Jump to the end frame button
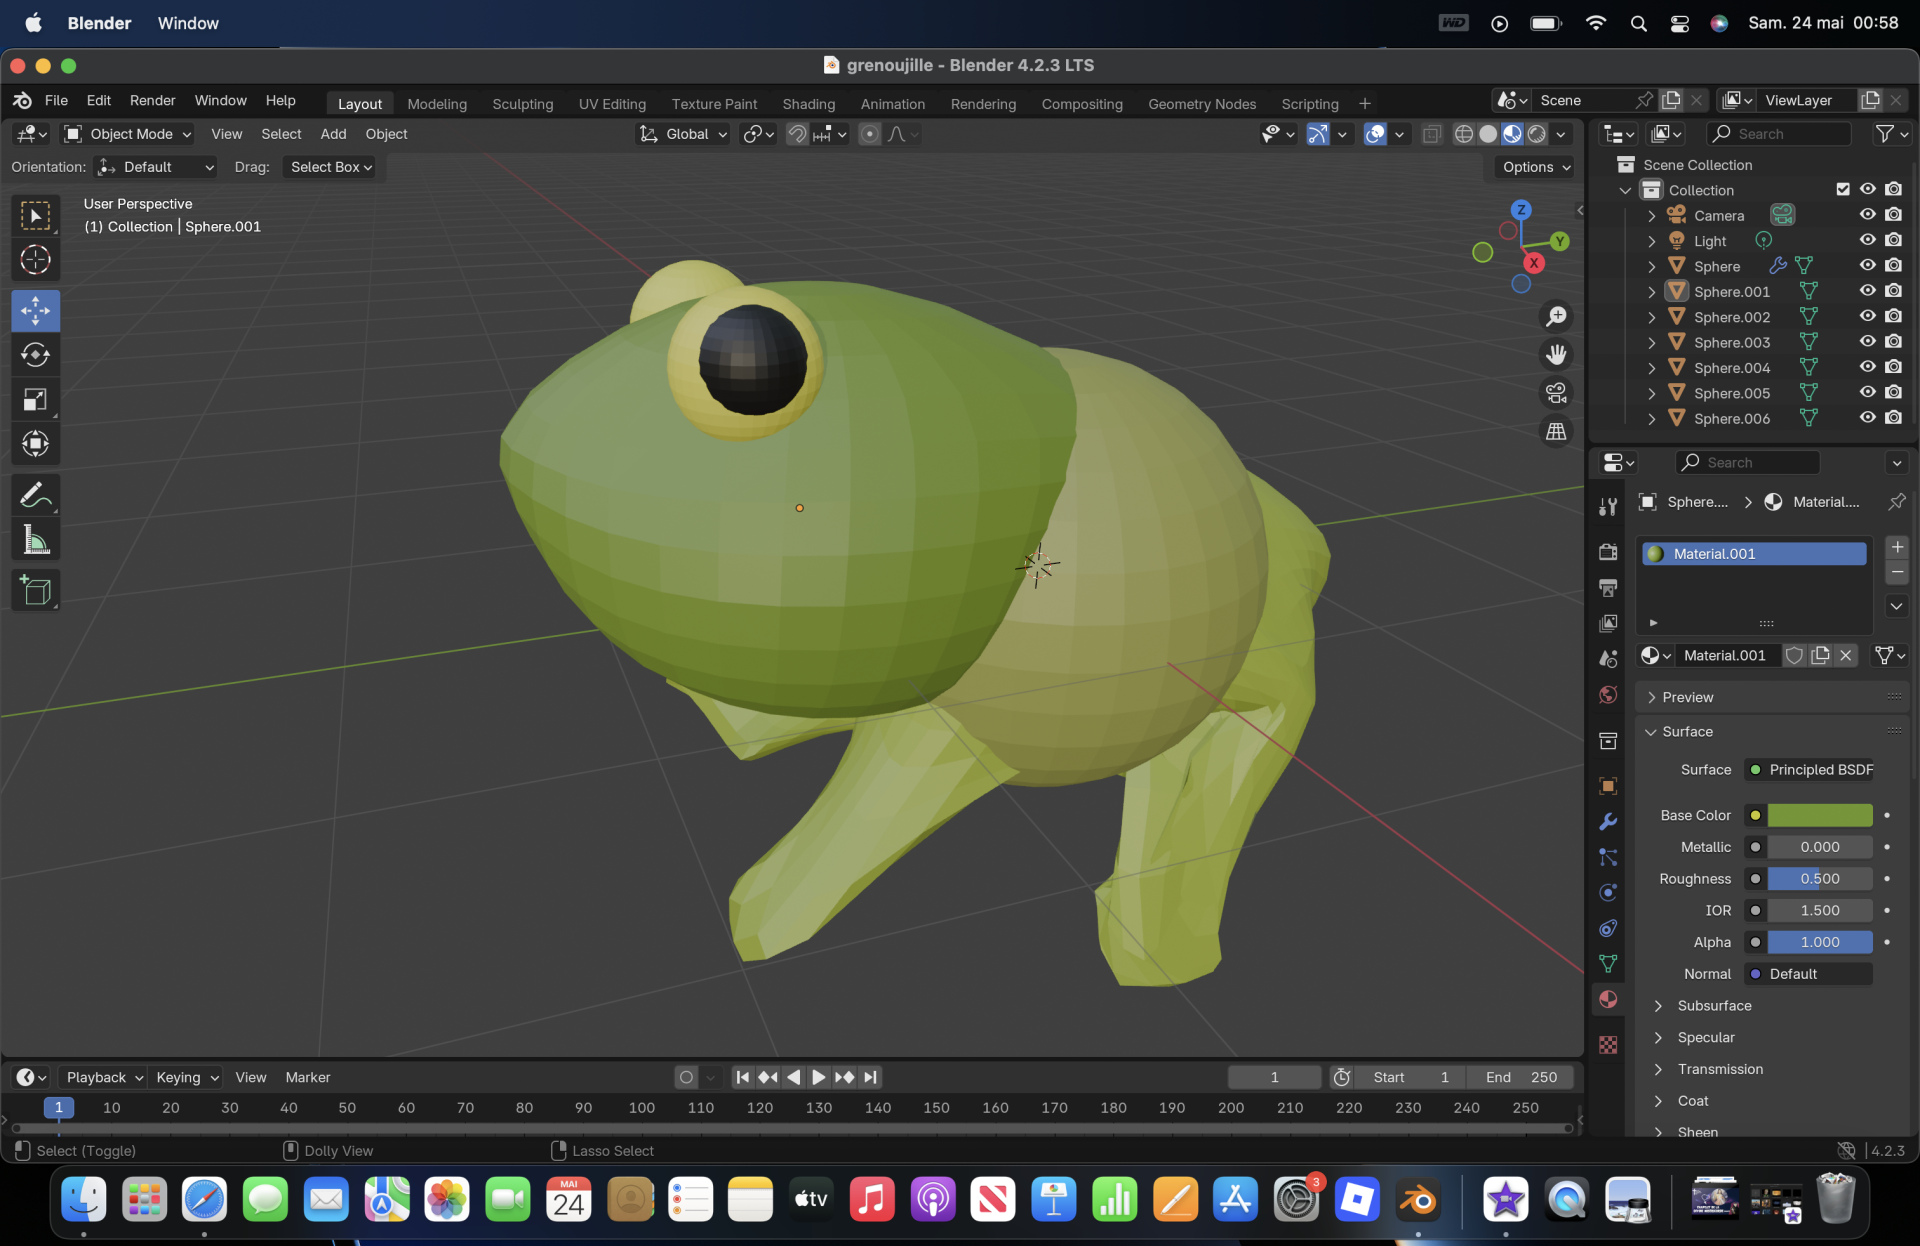The image size is (1920, 1246). [870, 1077]
